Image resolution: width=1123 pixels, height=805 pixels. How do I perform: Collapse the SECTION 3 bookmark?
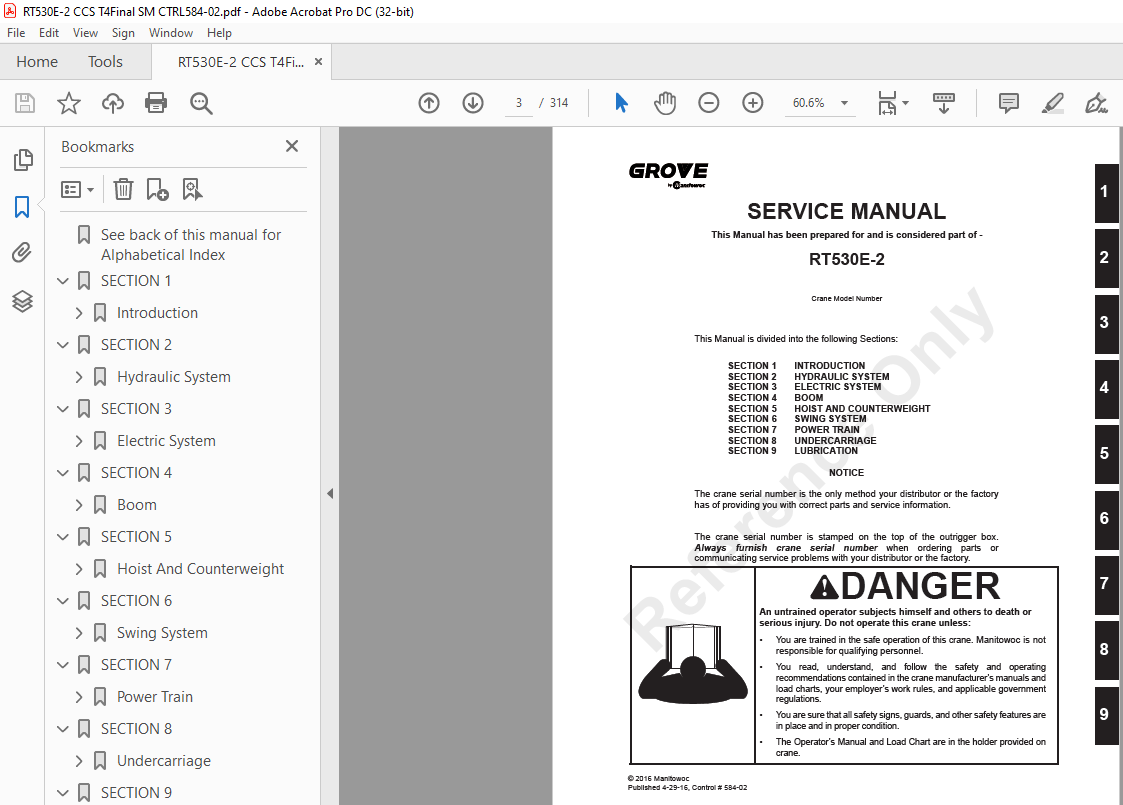coord(63,409)
